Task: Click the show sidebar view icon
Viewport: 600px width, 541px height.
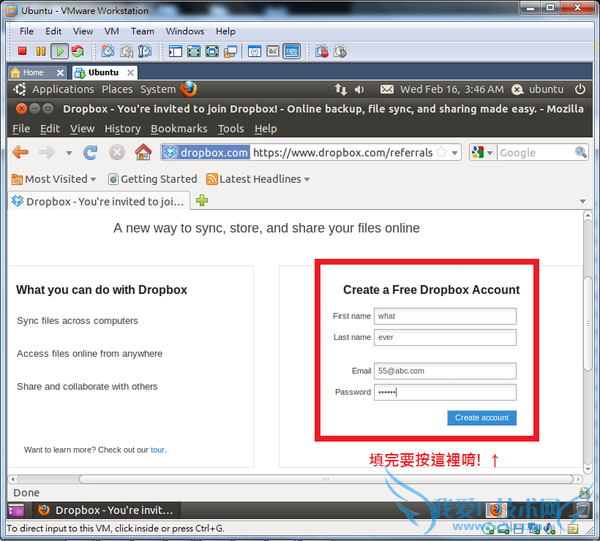Action: pyautogui.click(x=175, y=51)
